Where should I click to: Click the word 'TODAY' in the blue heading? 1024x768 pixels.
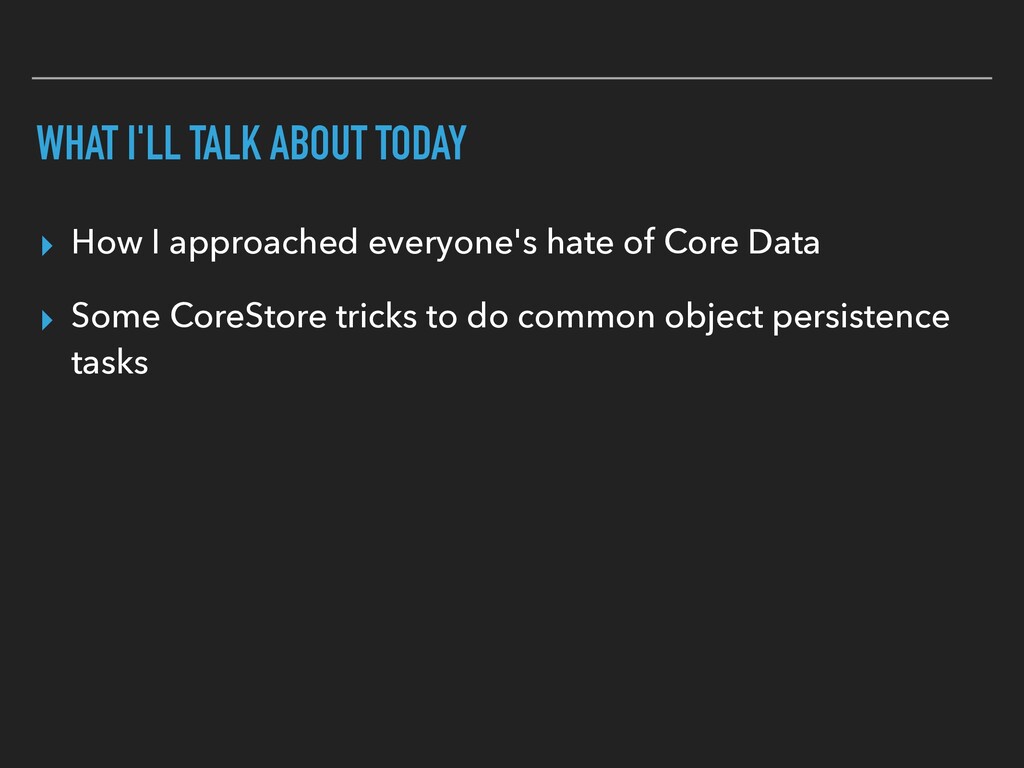421,142
